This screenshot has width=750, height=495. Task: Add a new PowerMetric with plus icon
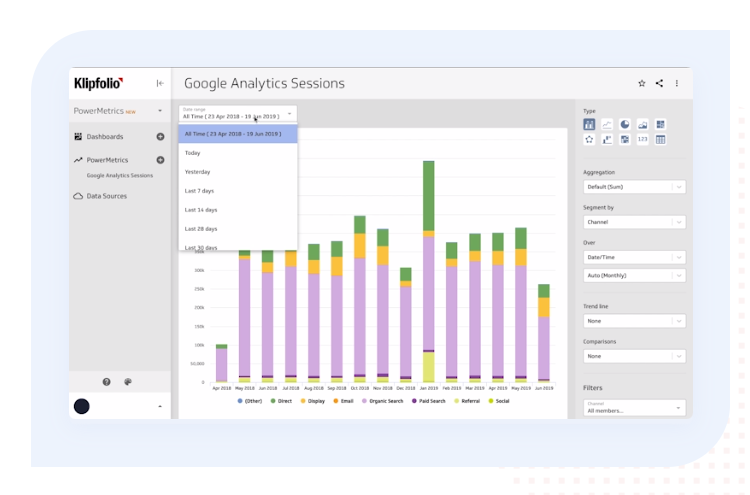pyautogui.click(x=160, y=160)
